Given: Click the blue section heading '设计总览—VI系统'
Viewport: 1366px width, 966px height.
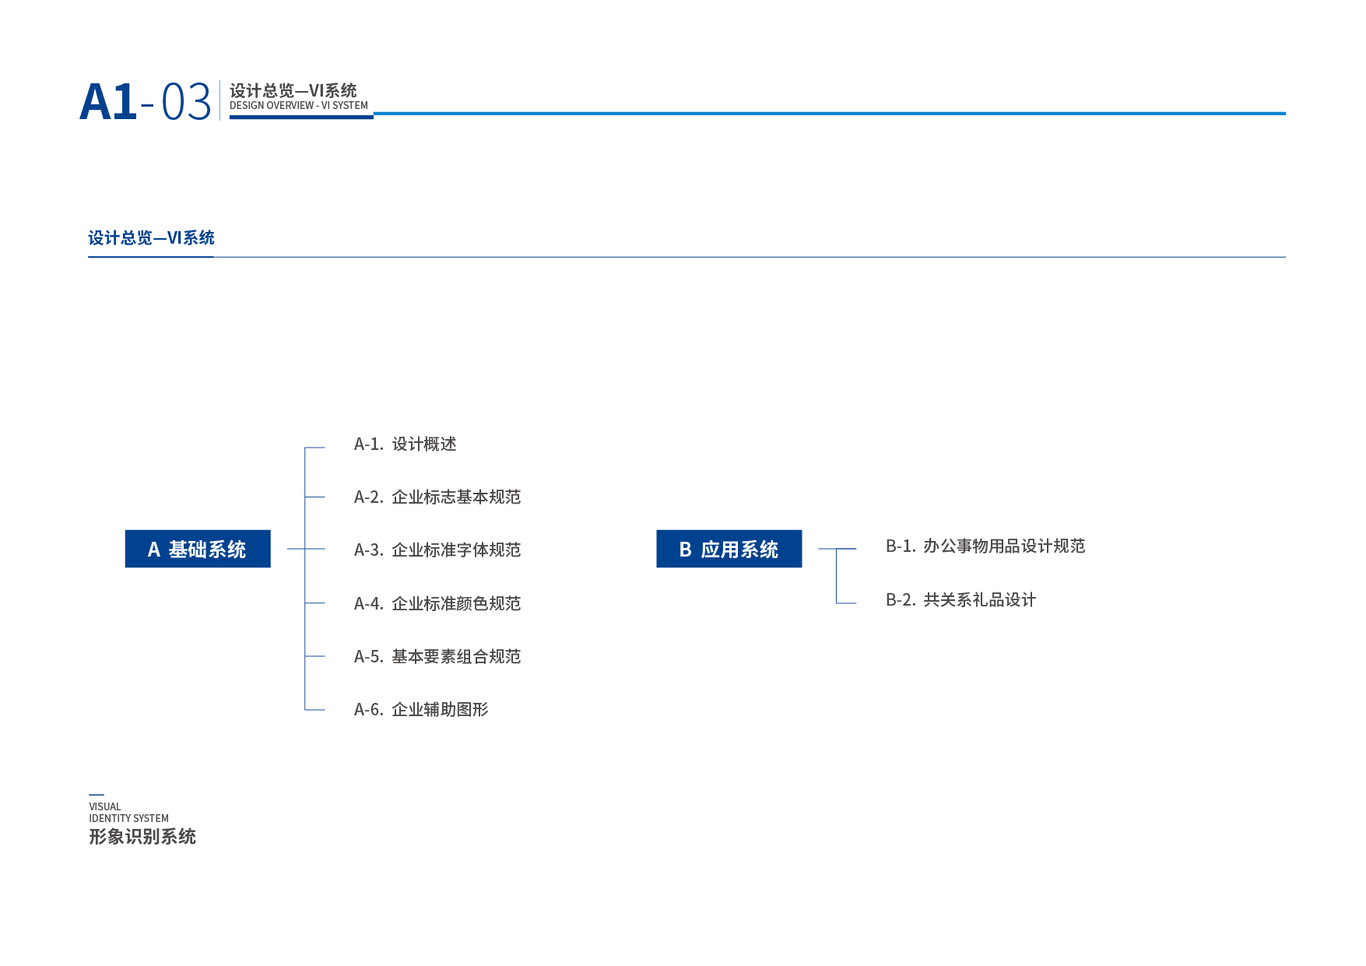Looking at the screenshot, I should pos(151,238).
